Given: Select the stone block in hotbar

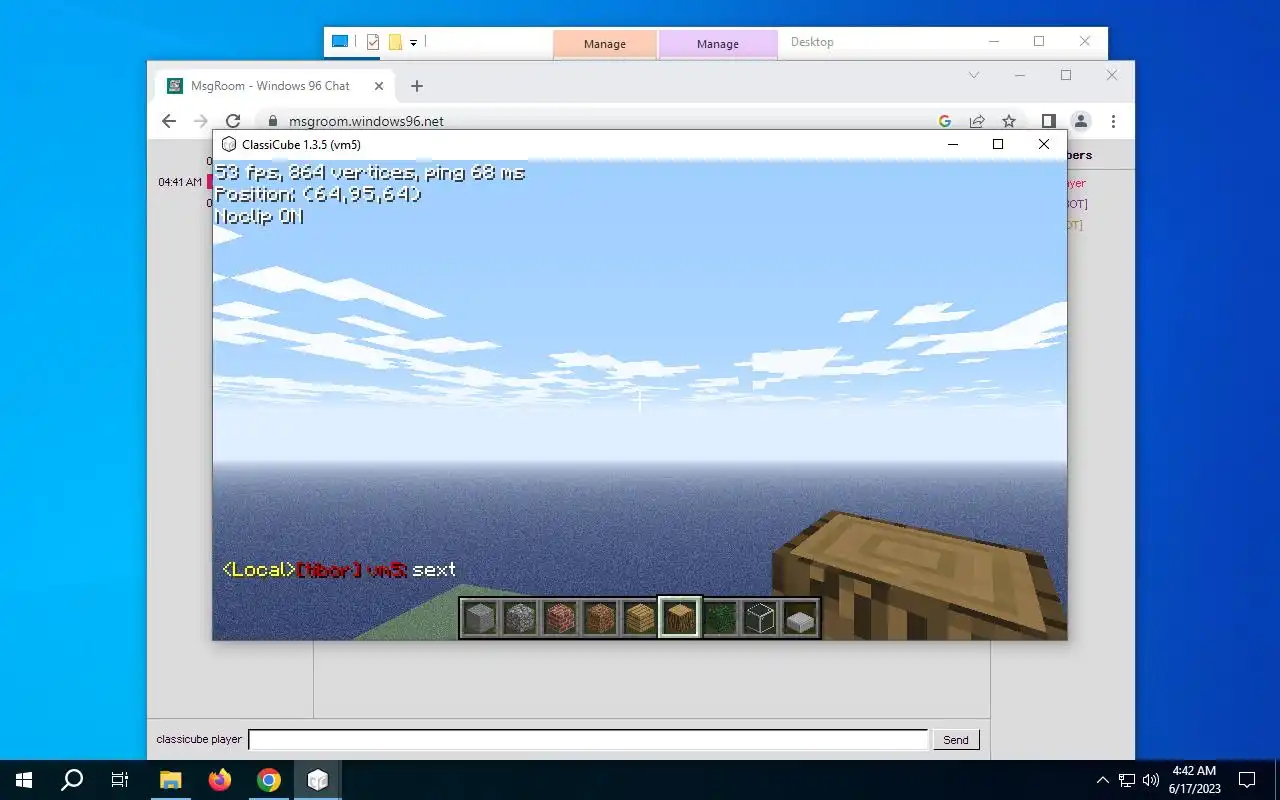Looking at the screenshot, I should (480, 619).
